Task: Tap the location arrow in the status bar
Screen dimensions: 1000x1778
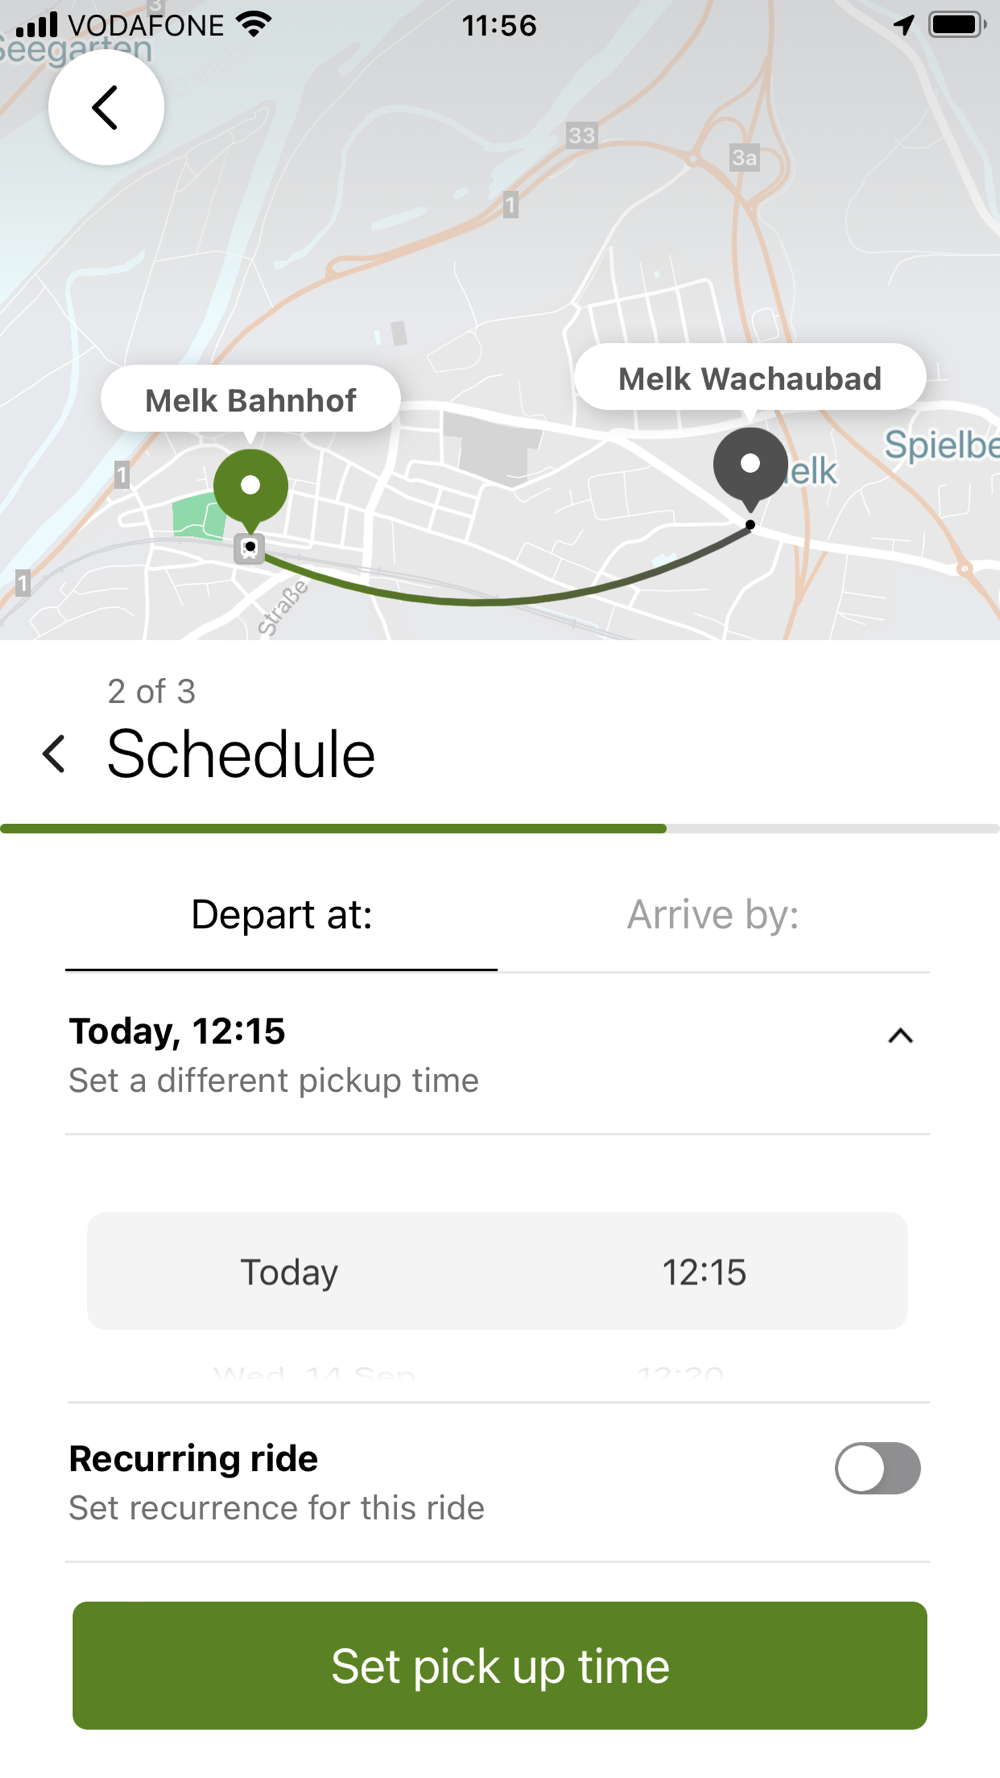Action: coord(904,25)
